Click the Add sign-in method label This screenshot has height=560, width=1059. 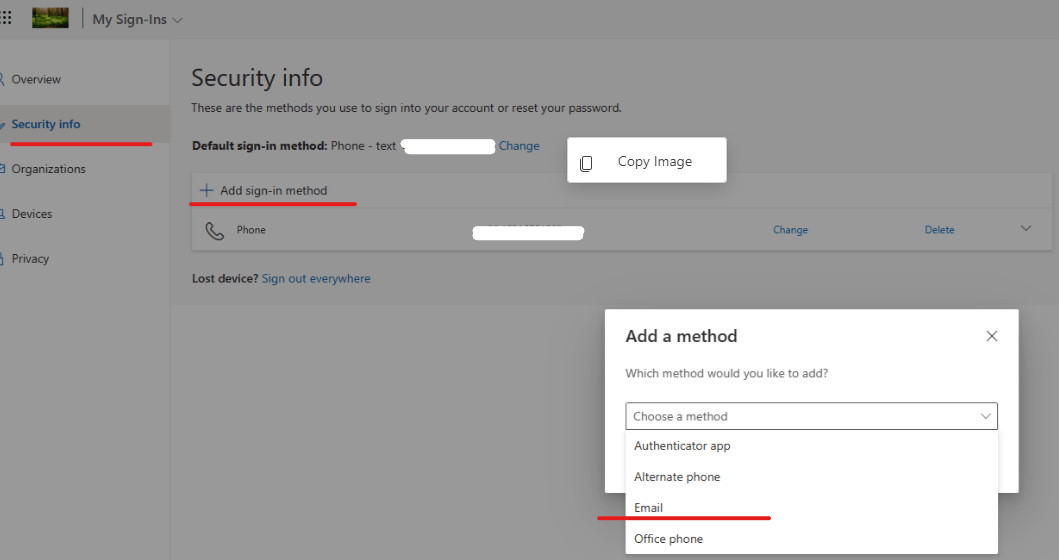tap(274, 190)
